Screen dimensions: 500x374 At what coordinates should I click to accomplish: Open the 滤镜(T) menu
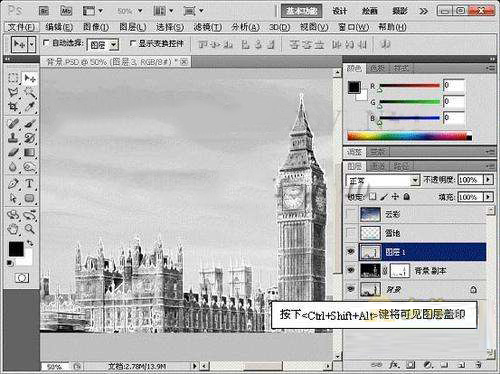[208, 27]
